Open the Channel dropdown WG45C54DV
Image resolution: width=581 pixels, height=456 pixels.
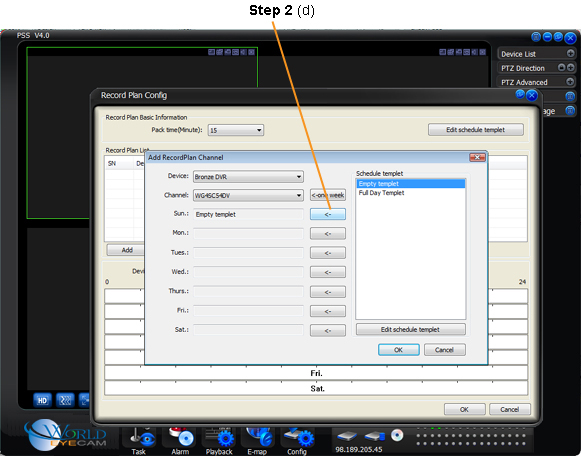[x=248, y=195]
